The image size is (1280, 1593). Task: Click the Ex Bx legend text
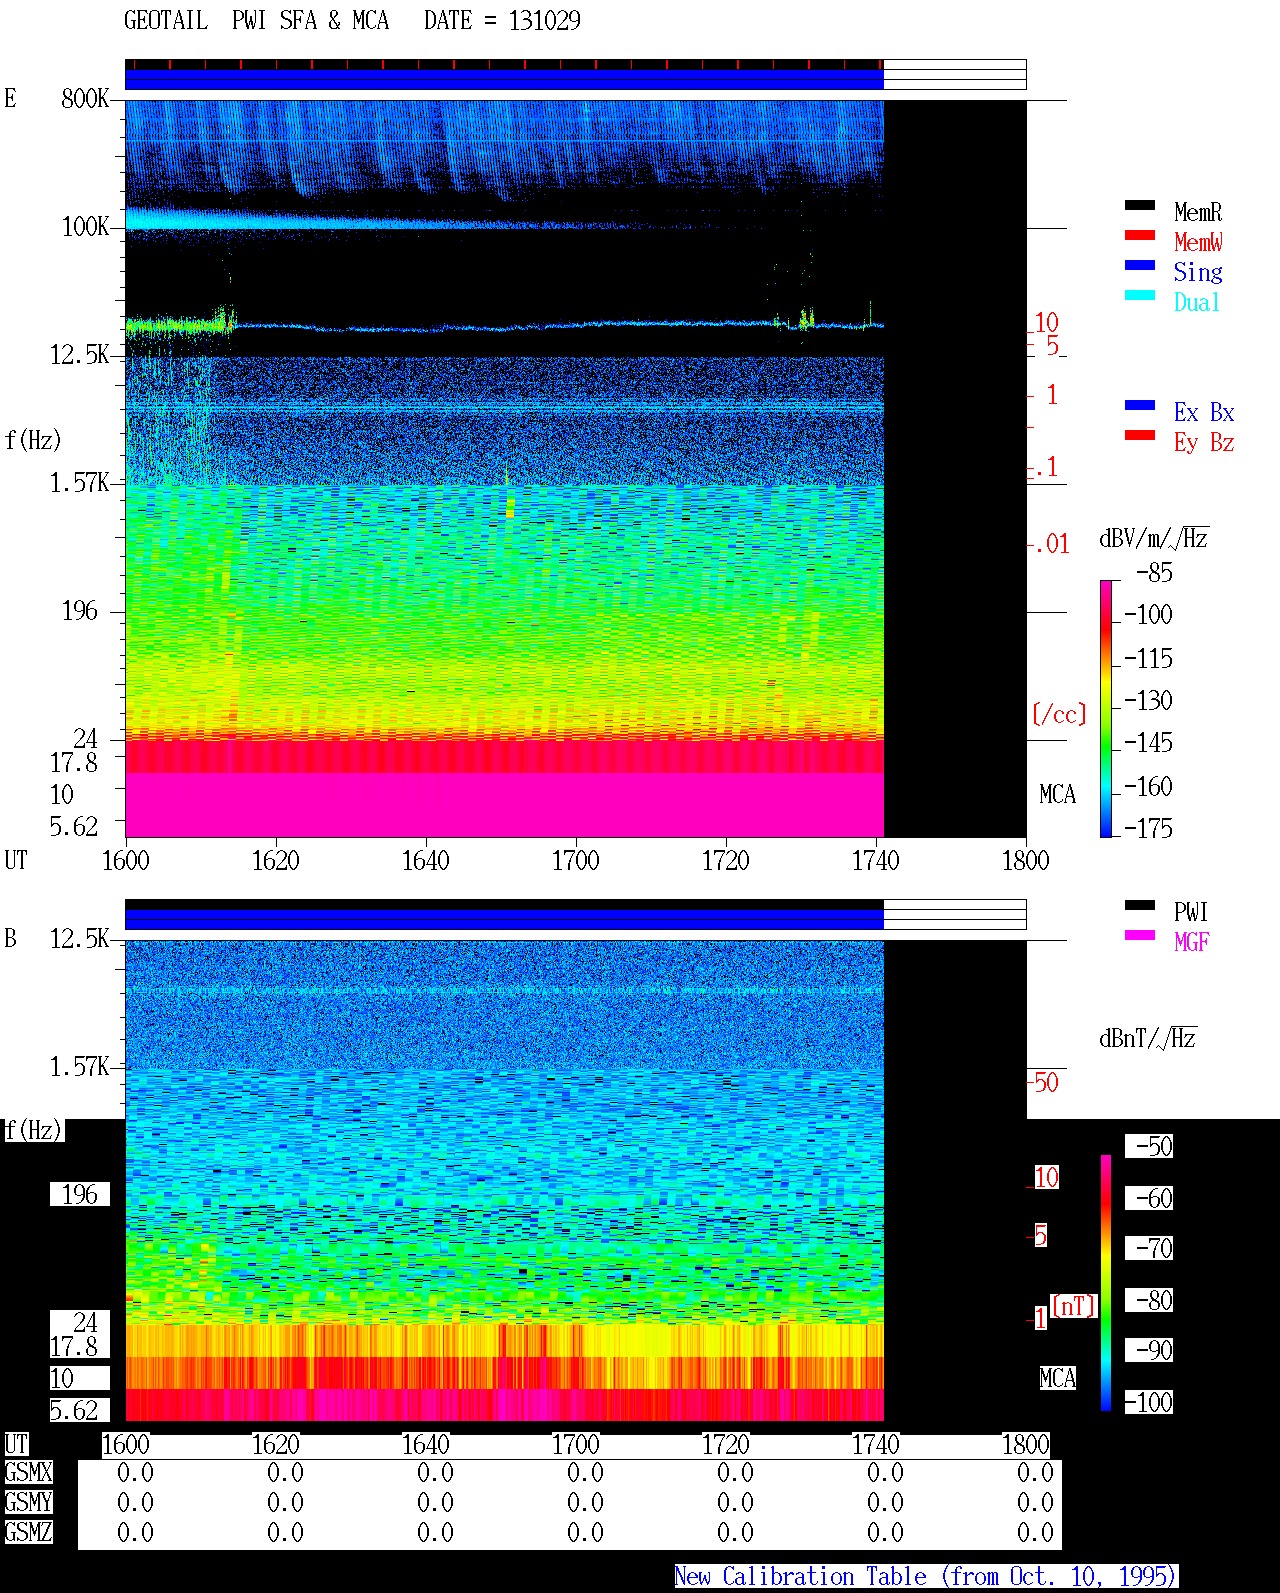coord(1204,412)
